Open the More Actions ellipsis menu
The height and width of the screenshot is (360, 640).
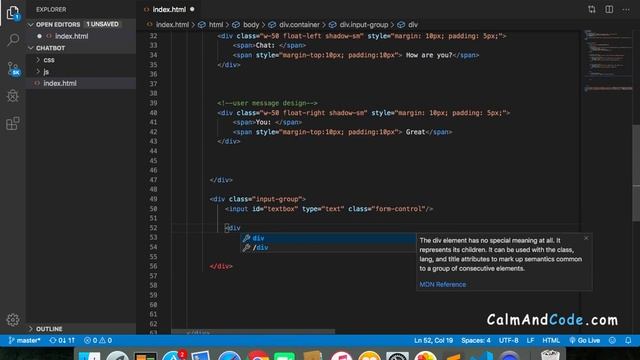pyautogui.click(x=626, y=9)
